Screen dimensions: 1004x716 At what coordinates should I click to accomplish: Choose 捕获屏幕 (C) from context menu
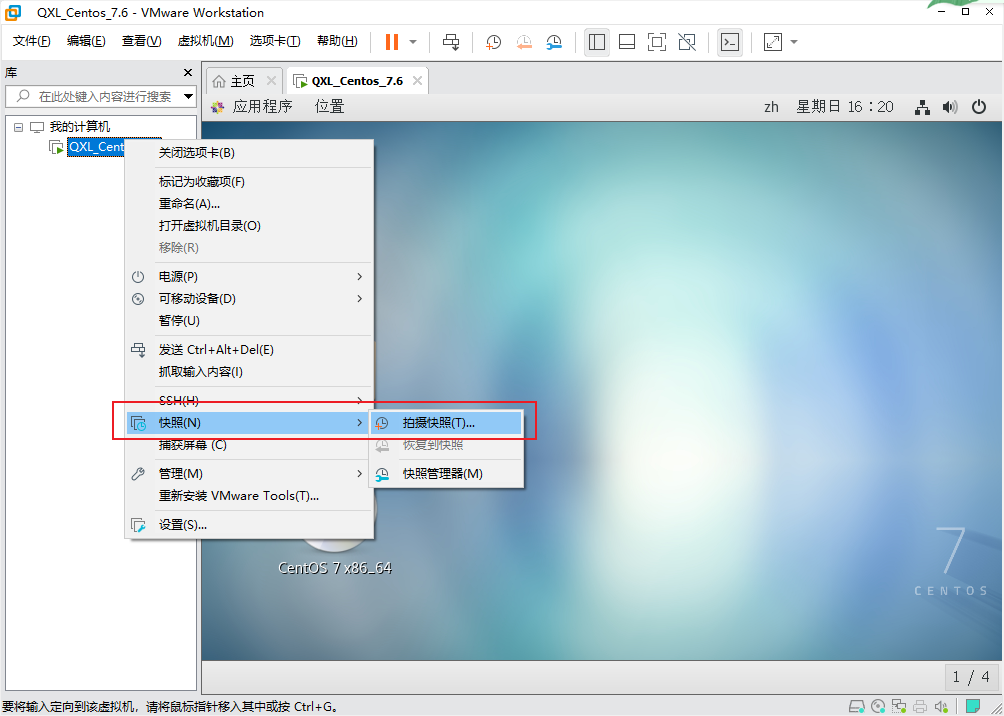point(250,444)
